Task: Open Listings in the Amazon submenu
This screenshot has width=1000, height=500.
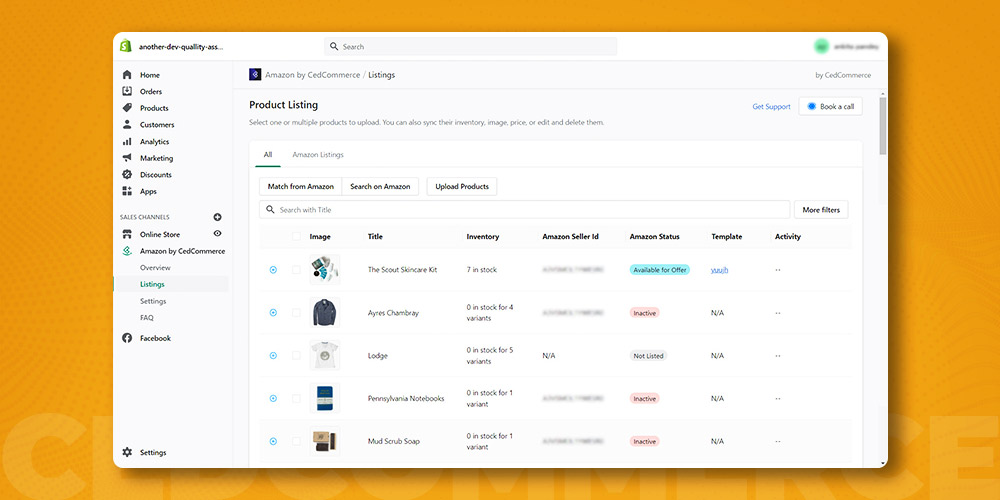Action: point(152,284)
